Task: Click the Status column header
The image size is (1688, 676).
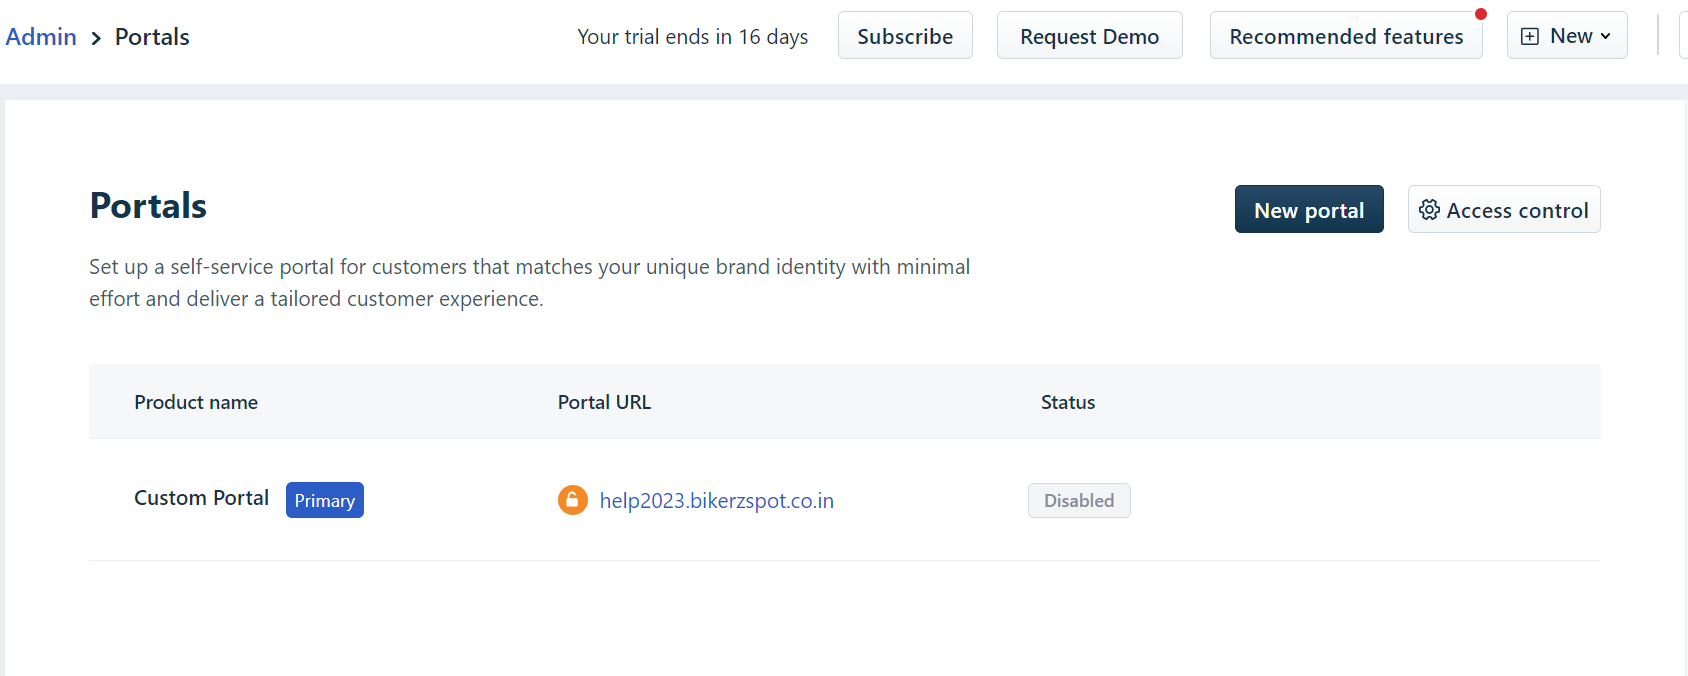Action: point(1068,402)
